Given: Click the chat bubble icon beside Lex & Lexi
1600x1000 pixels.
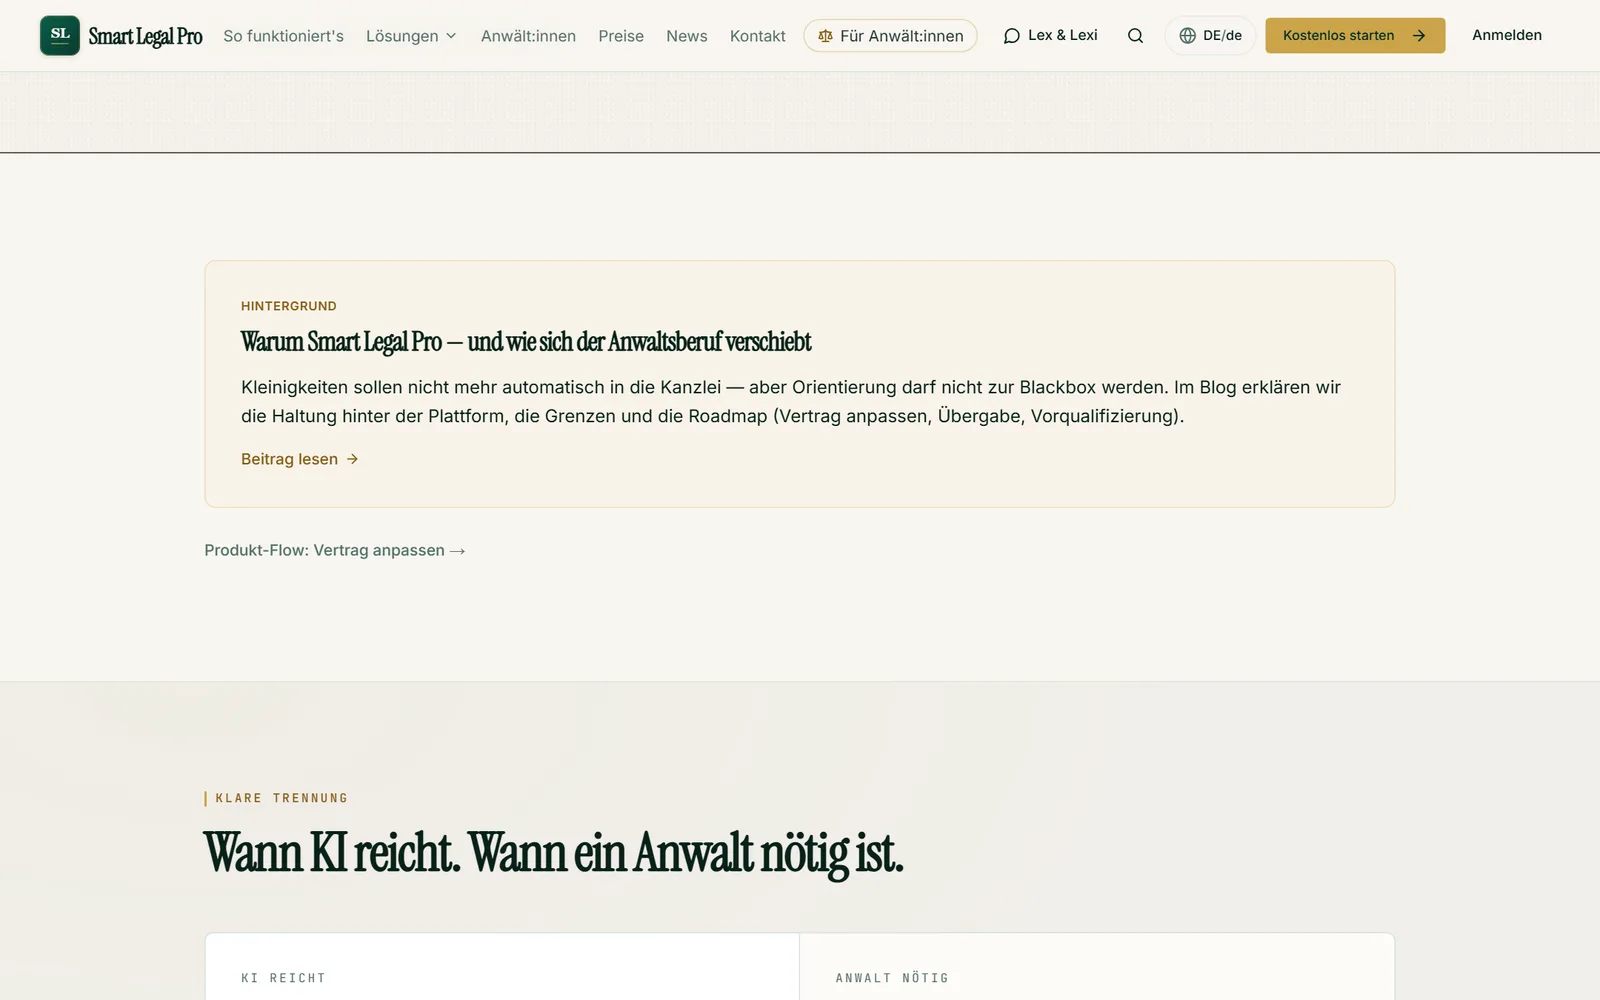Looking at the screenshot, I should [1012, 36].
